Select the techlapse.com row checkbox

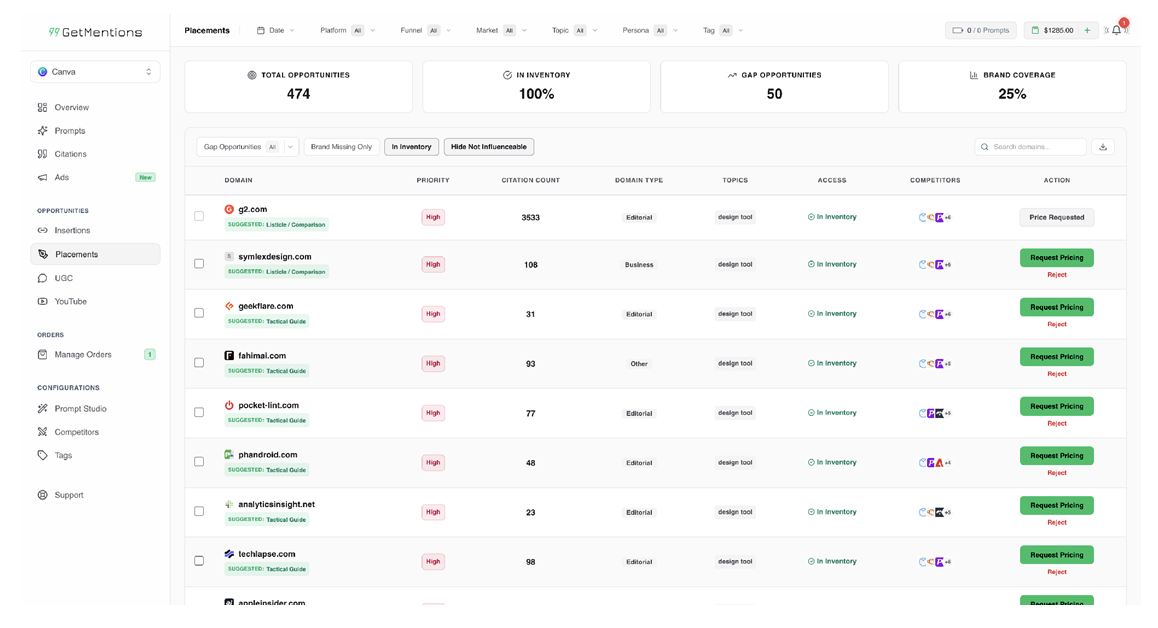tap(199, 561)
